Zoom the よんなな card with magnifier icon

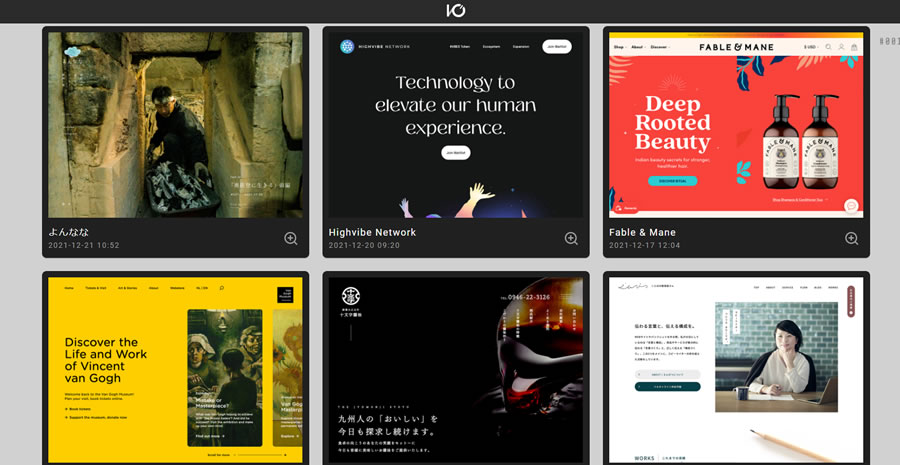[291, 238]
